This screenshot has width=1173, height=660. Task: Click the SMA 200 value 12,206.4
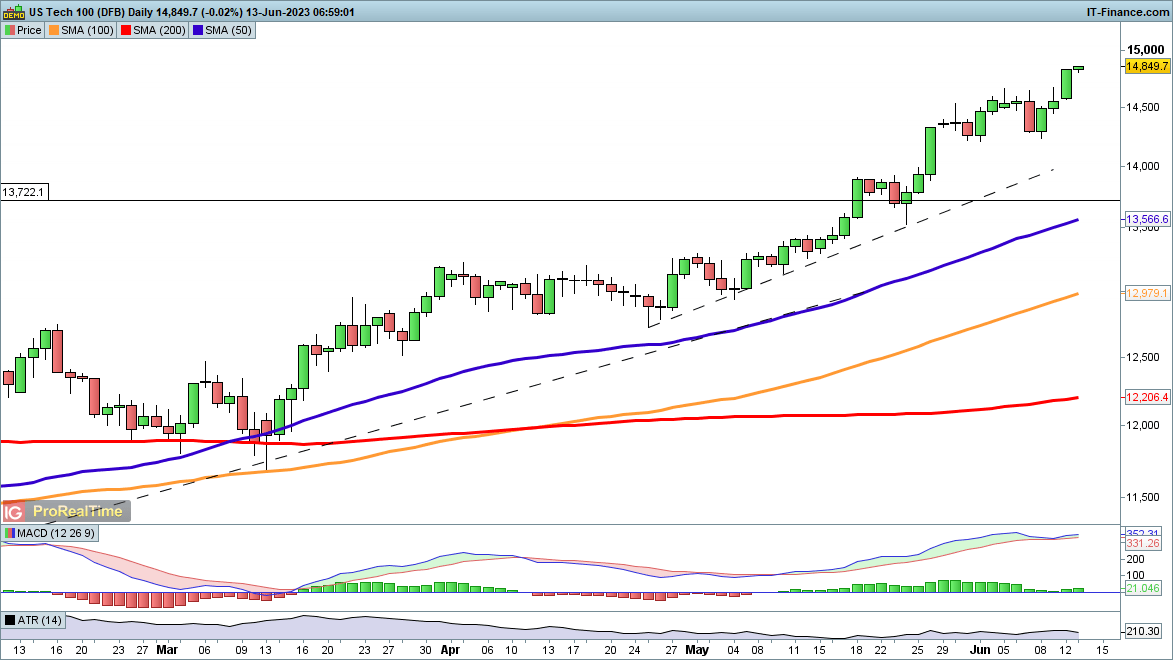coord(1147,397)
